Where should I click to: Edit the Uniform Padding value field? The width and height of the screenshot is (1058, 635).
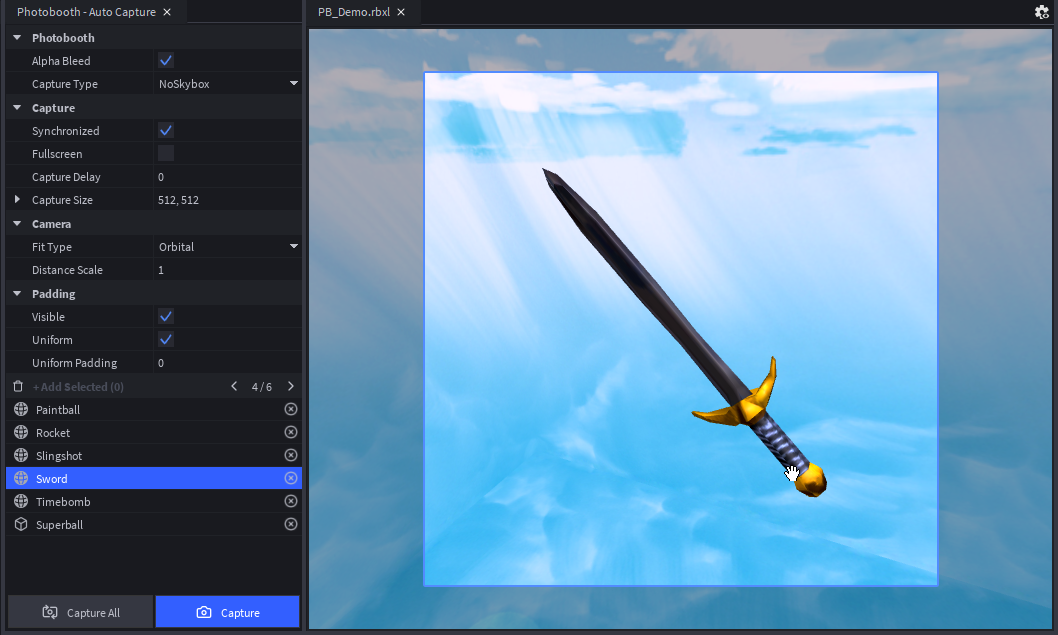[x=227, y=363]
